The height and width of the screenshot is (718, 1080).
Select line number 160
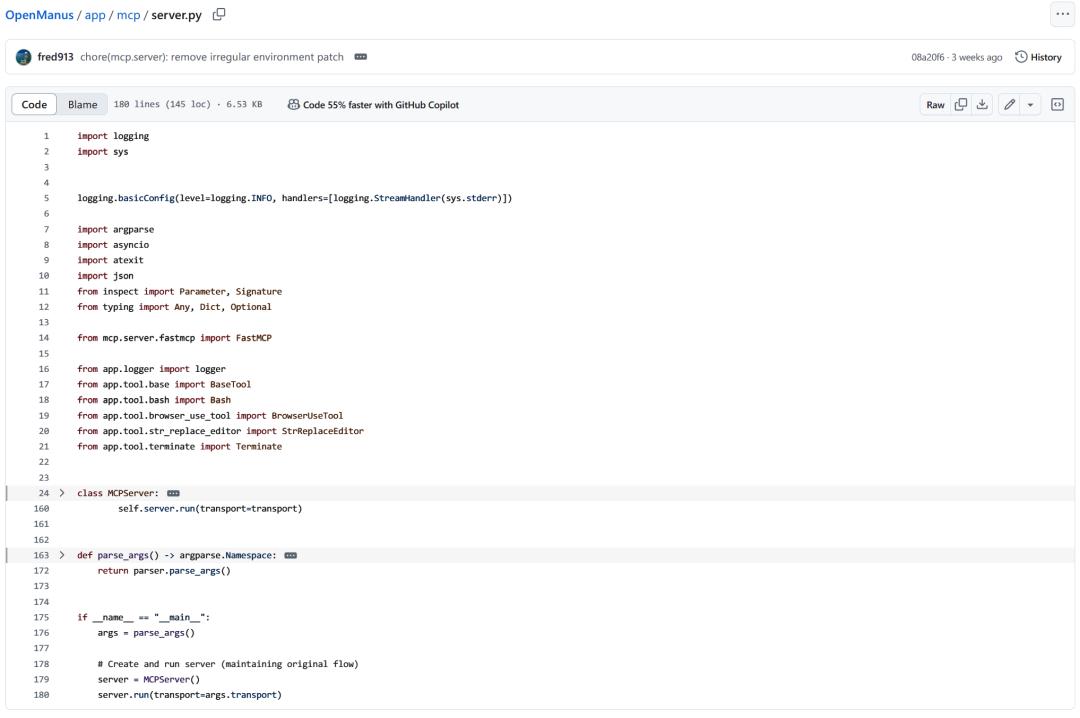click(41, 509)
